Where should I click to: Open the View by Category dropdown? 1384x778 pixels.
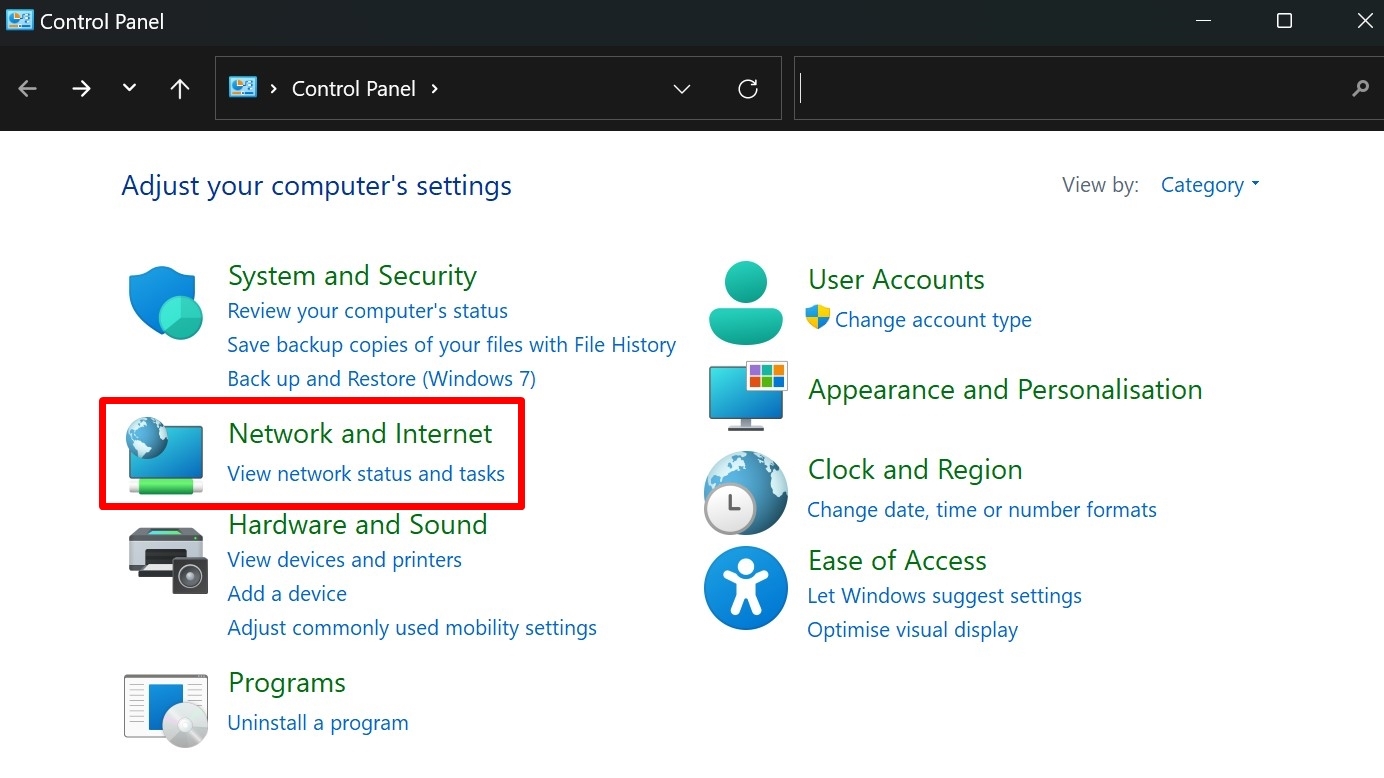(1210, 185)
